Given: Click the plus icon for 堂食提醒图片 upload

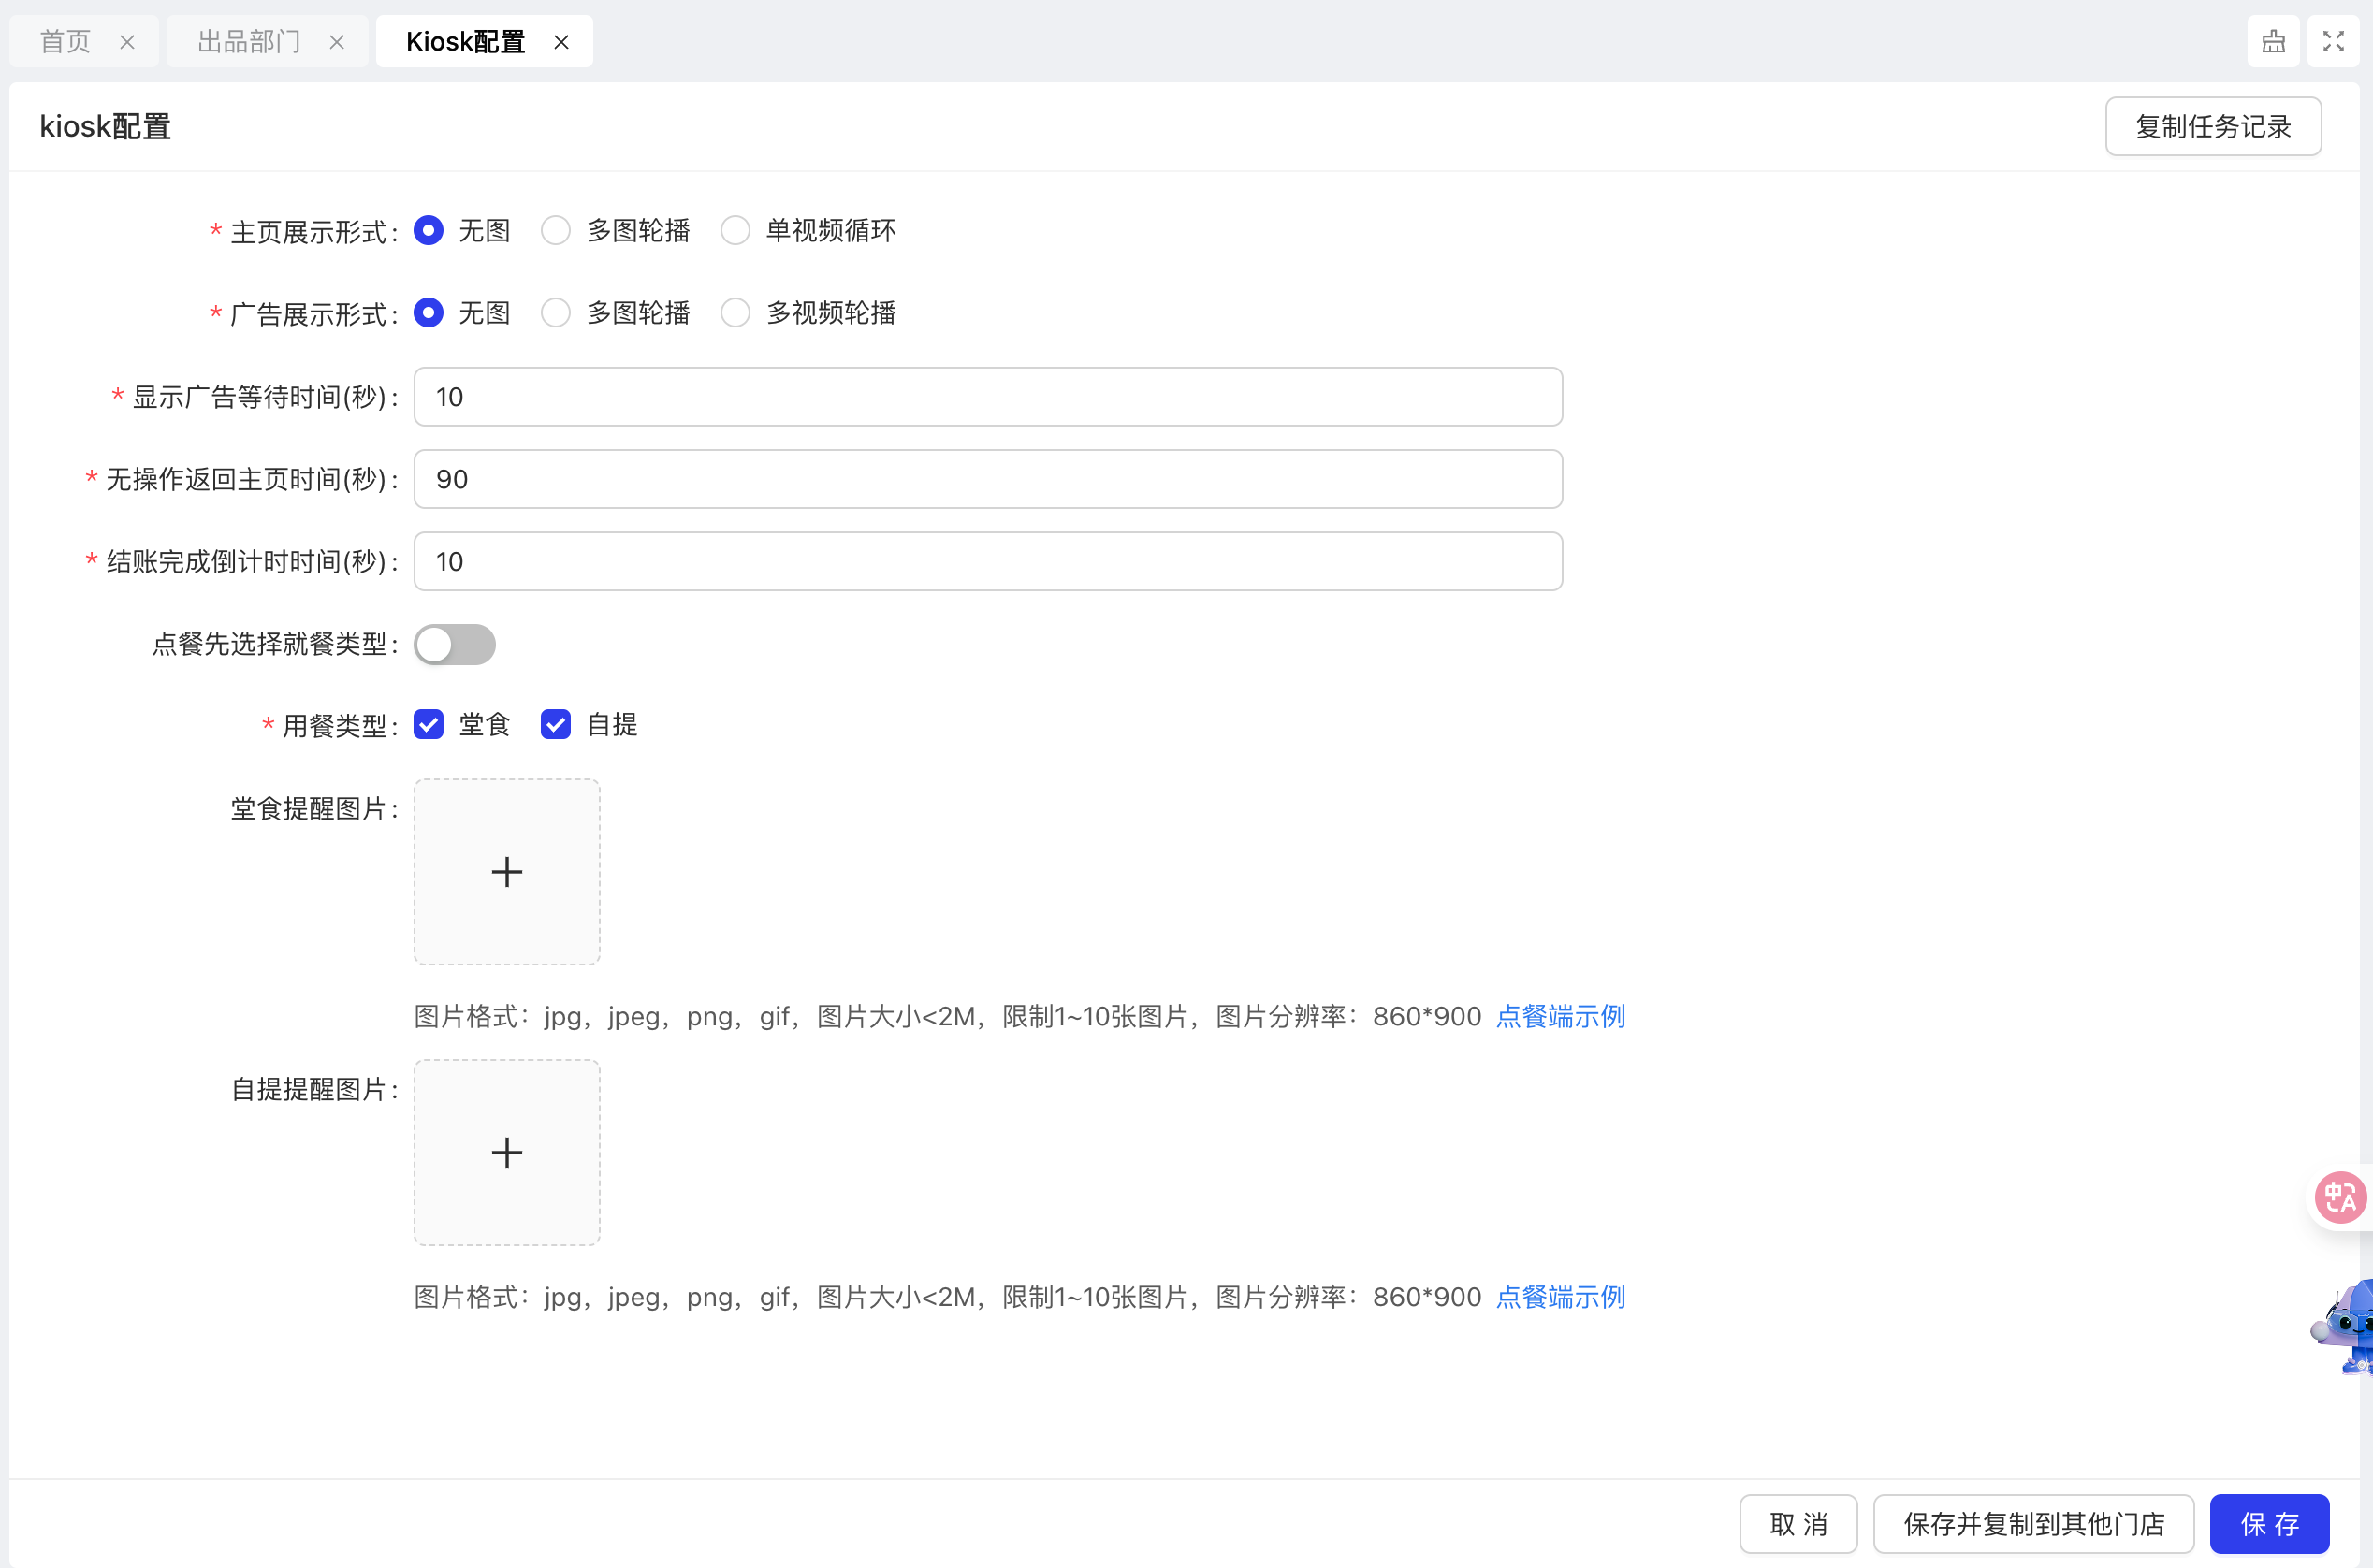Looking at the screenshot, I should 507,872.
